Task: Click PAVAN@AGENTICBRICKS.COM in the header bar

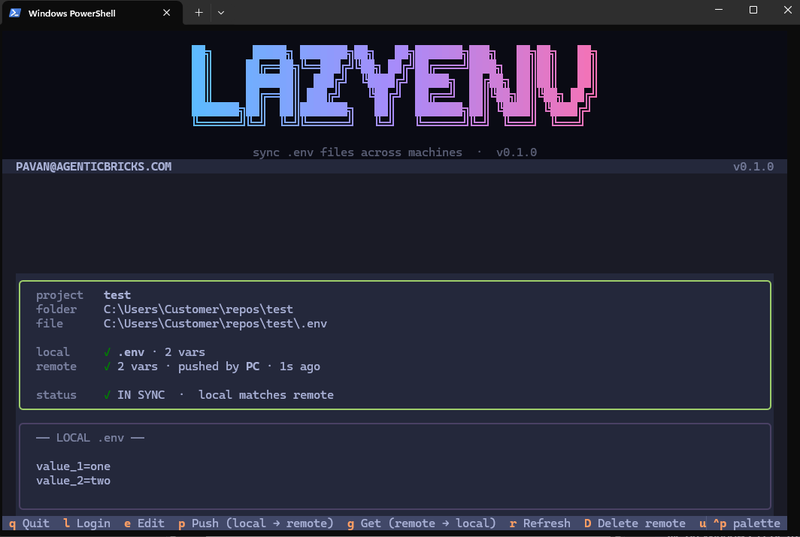Action: point(93,167)
